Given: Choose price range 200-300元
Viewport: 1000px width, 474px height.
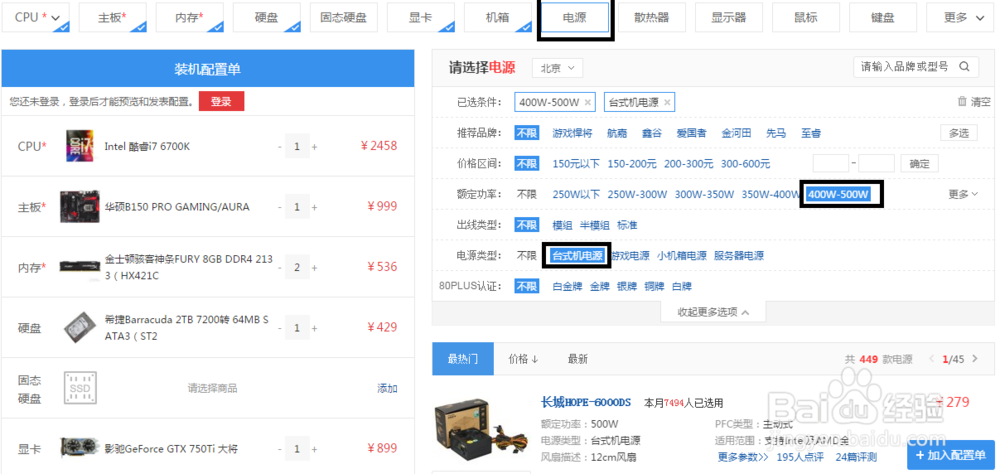Looking at the screenshot, I should coord(689,164).
